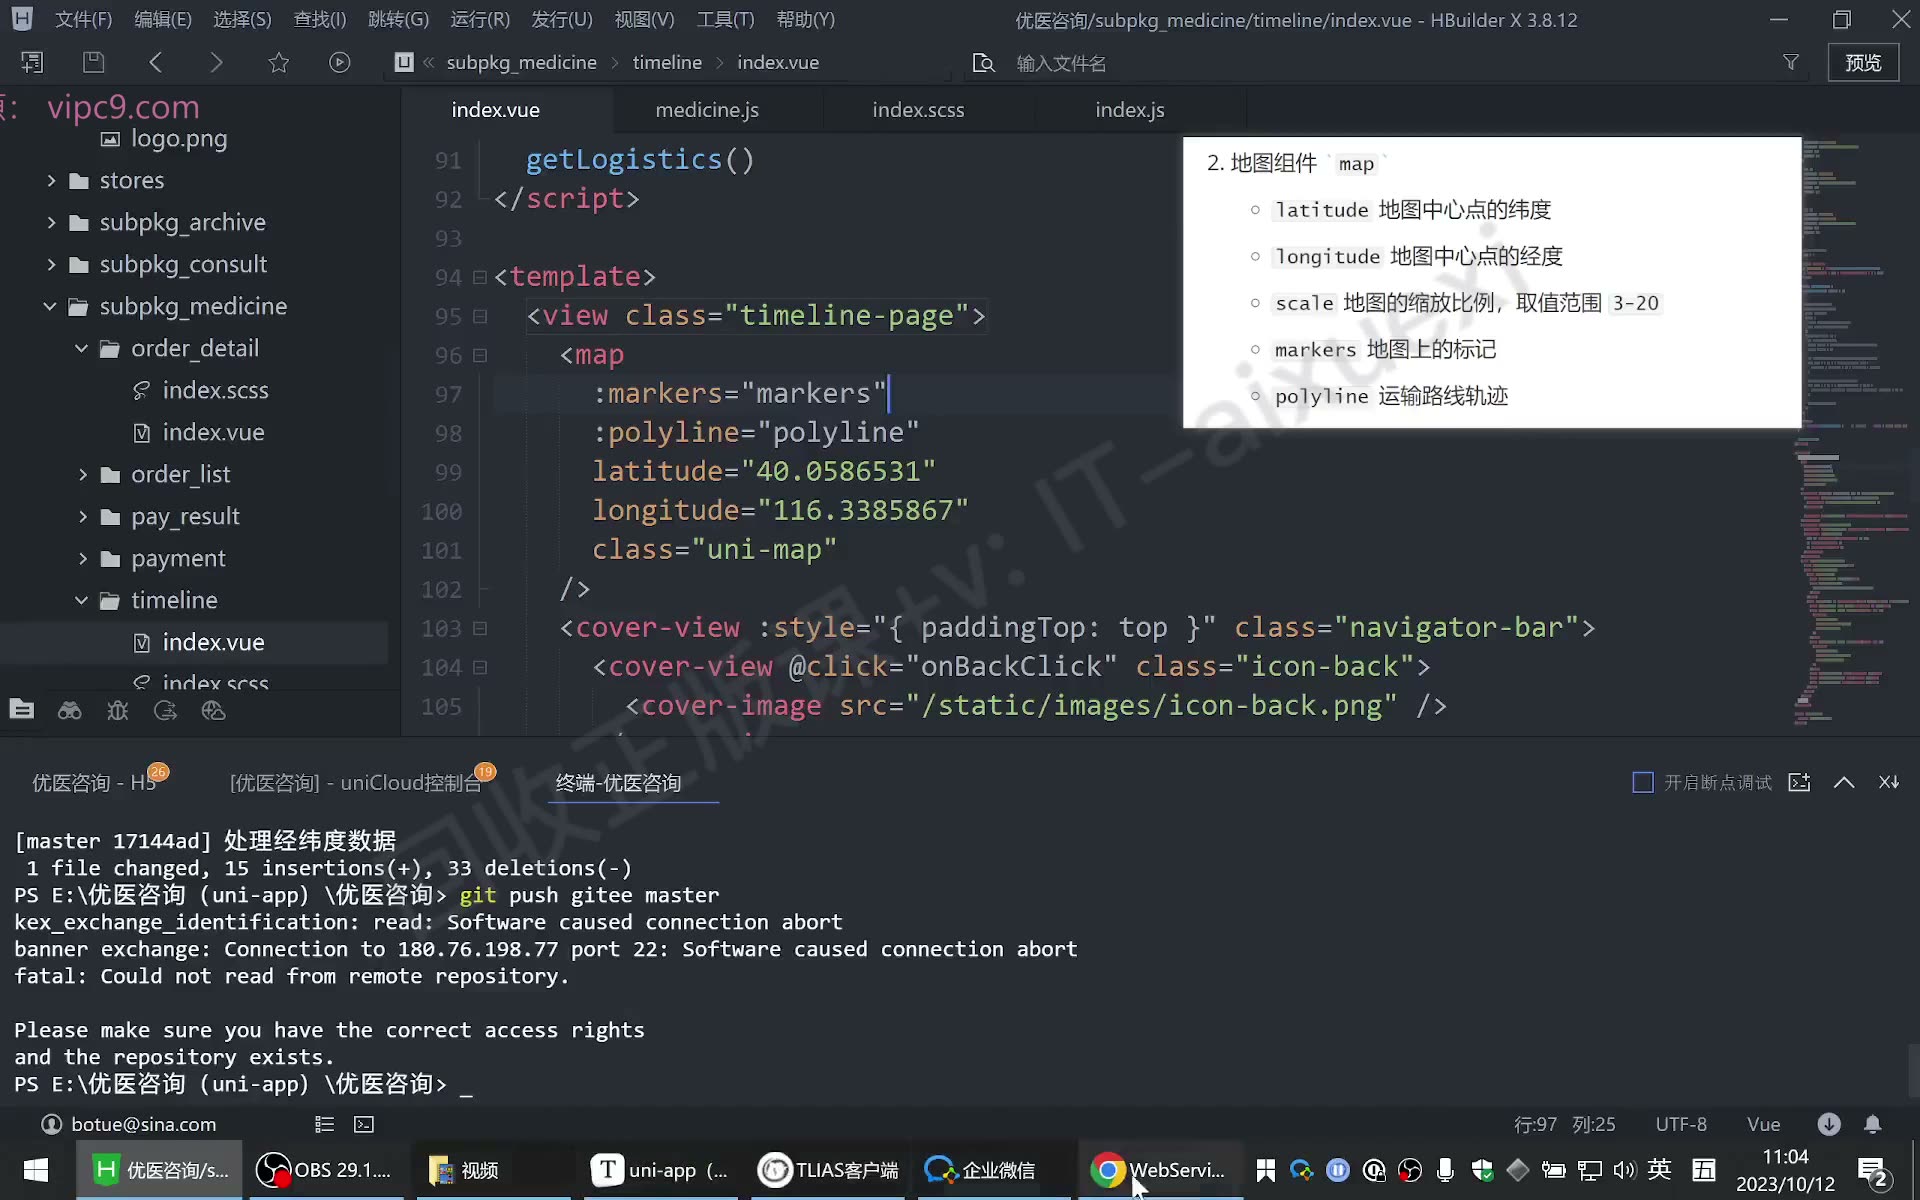This screenshot has height=1200, width=1920.
Task: Click the run play icon in toolbar
Action: tap(340, 62)
